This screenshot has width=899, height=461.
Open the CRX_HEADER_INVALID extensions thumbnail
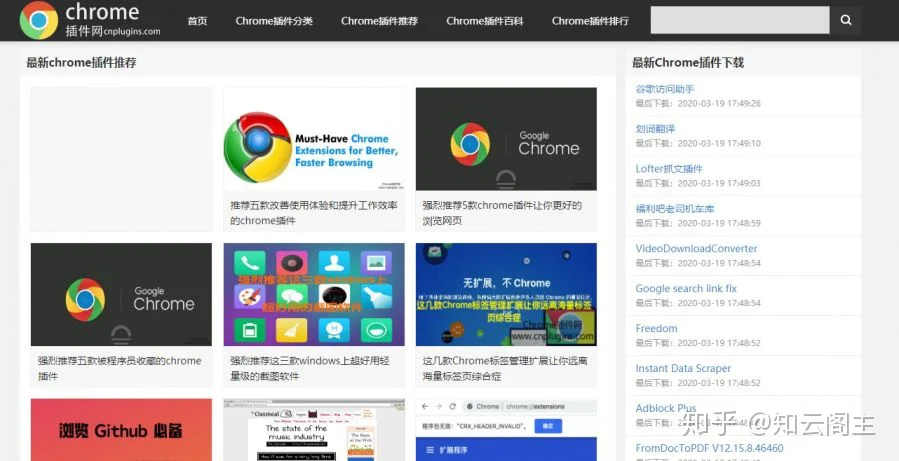506,430
